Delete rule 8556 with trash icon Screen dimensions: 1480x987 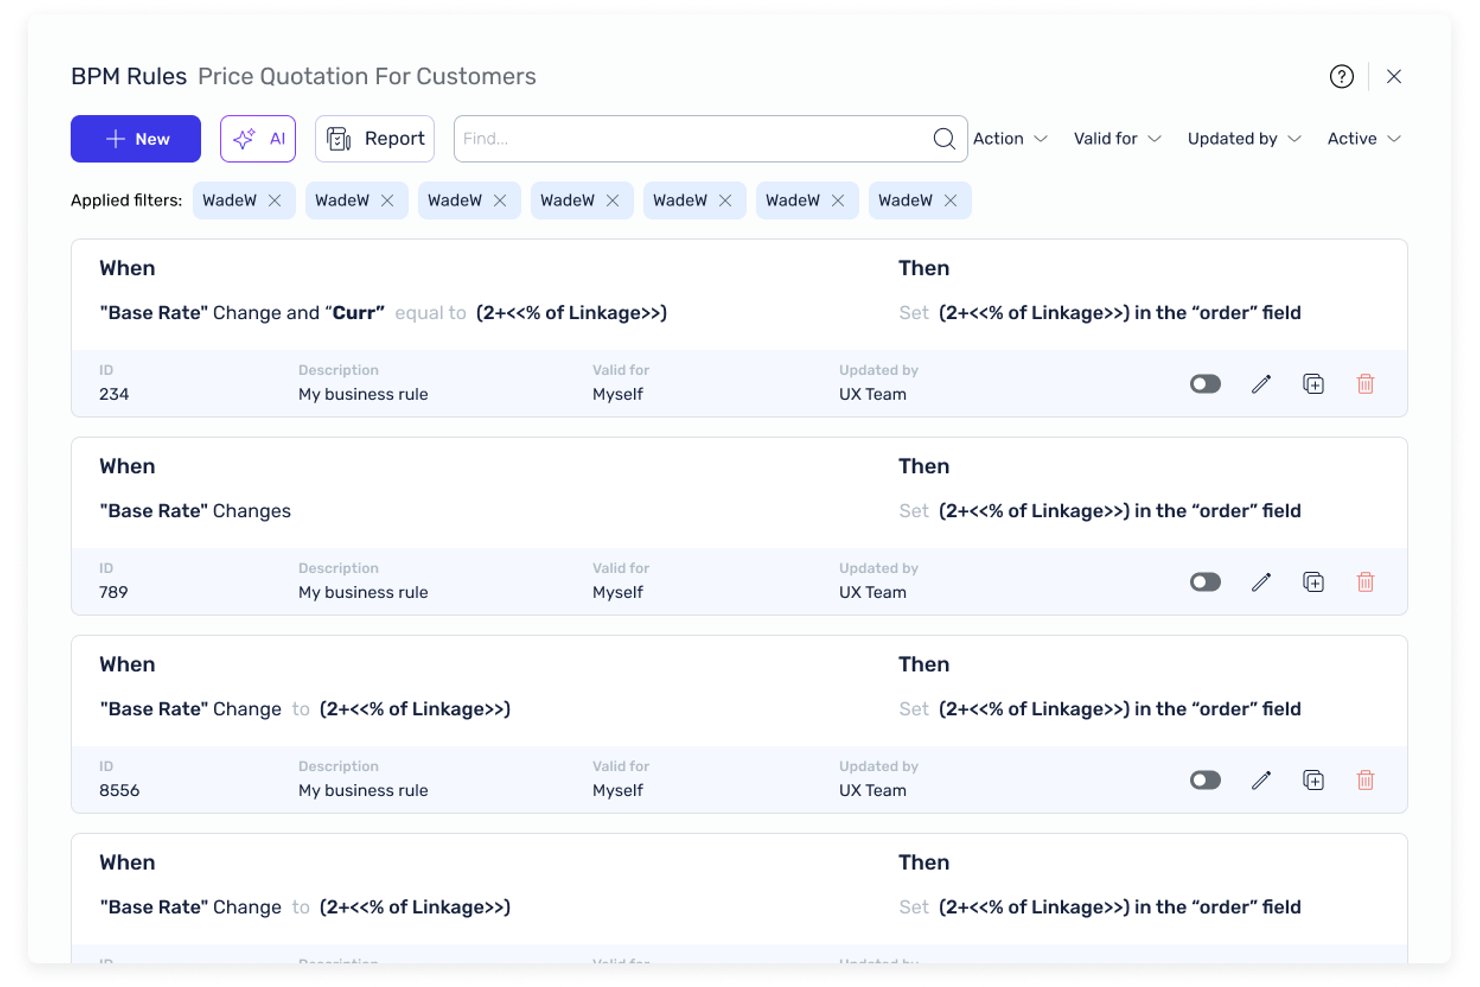(1365, 780)
